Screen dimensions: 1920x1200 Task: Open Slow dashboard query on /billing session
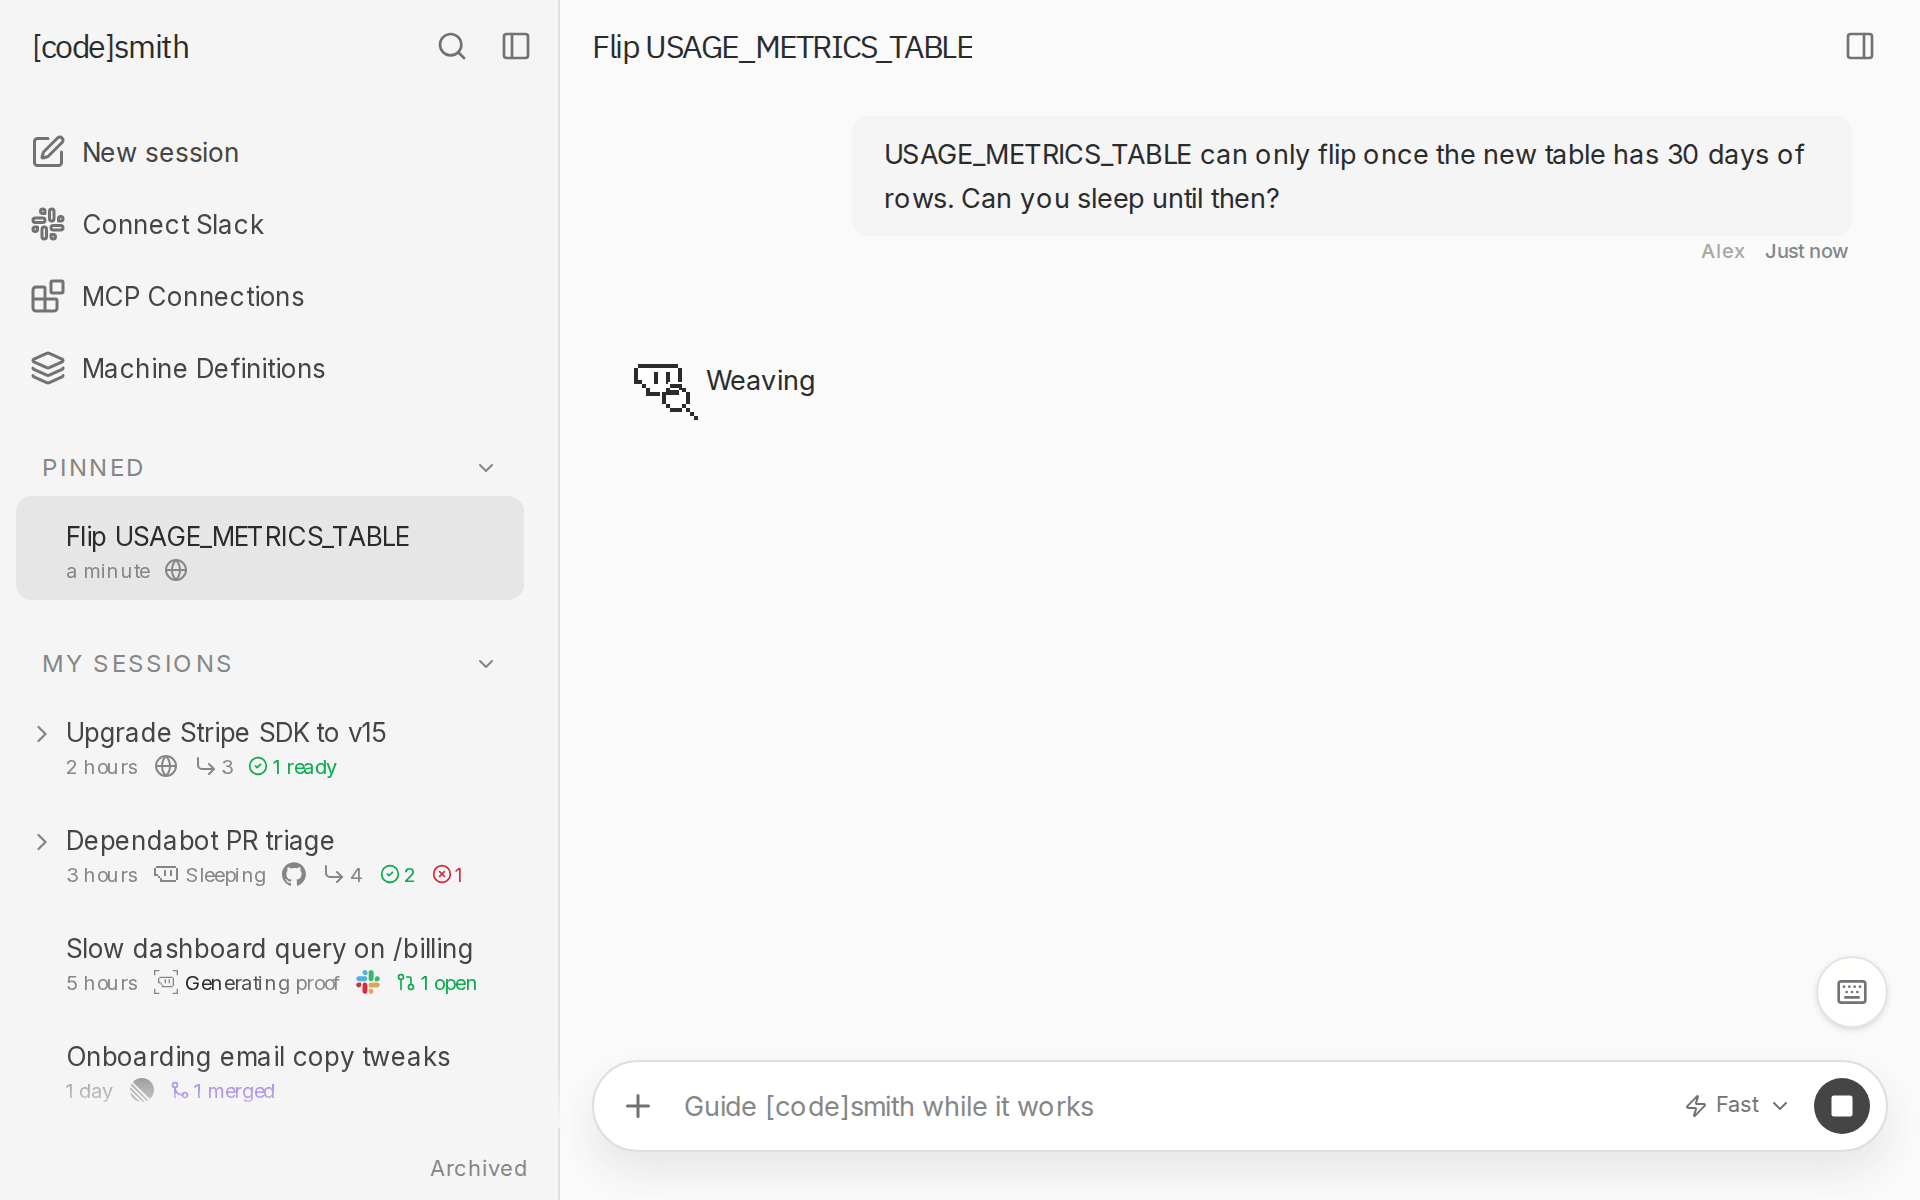pyautogui.click(x=269, y=948)
